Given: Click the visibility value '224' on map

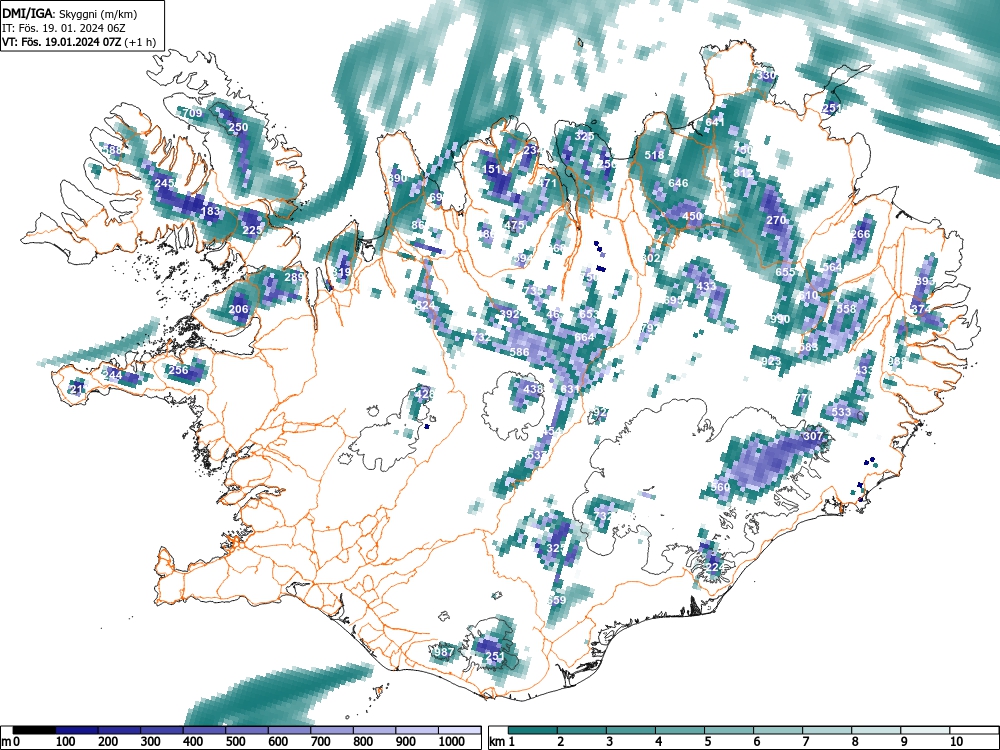Looking at the screenshot, I should click(715, 567).
